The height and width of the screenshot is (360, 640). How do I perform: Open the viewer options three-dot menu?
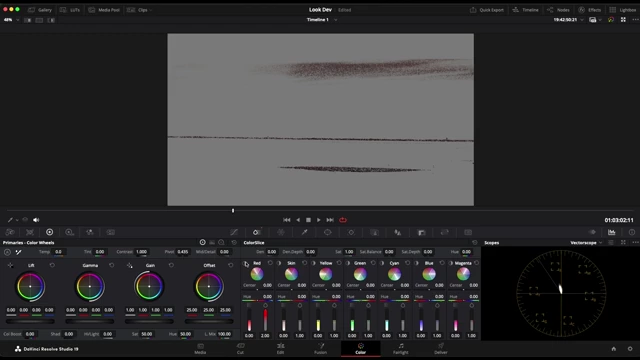[x=635, y=20]
